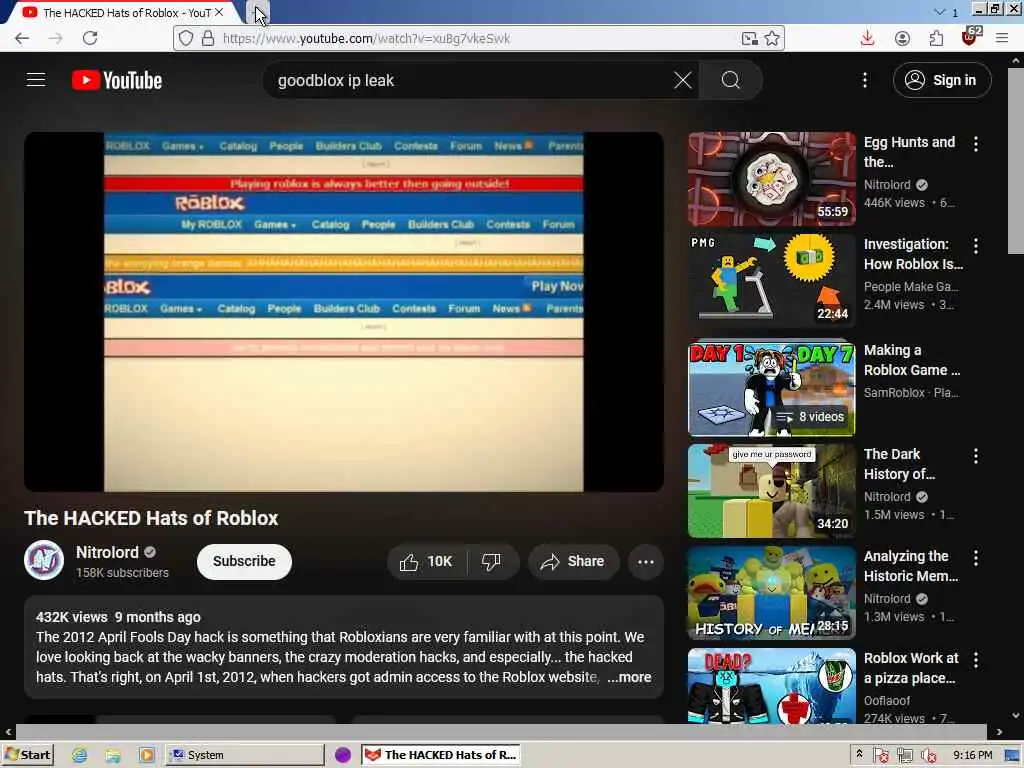Open options for Investigation video

tap(976, 246)
